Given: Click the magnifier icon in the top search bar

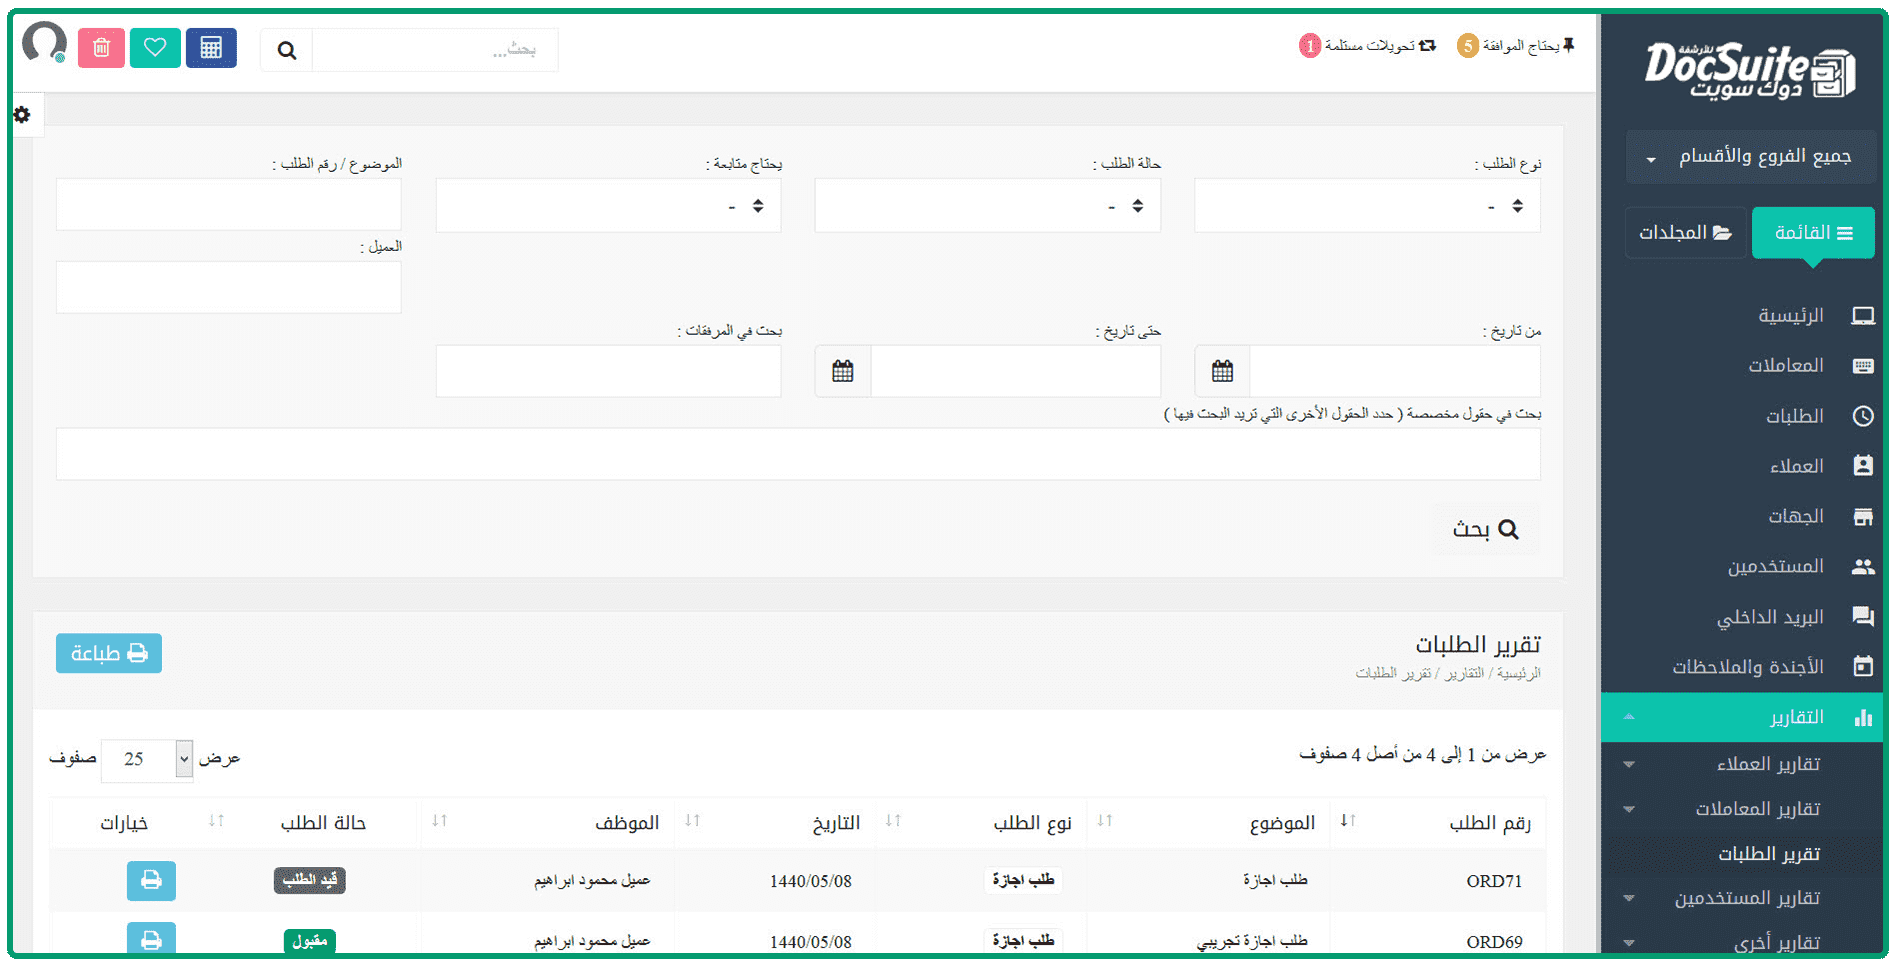Looking at the screenshot, I should tap(287, 50).
